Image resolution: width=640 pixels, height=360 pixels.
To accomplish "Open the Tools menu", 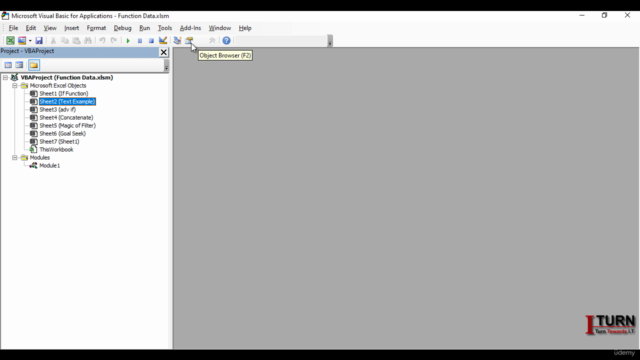I will point(165,28).
